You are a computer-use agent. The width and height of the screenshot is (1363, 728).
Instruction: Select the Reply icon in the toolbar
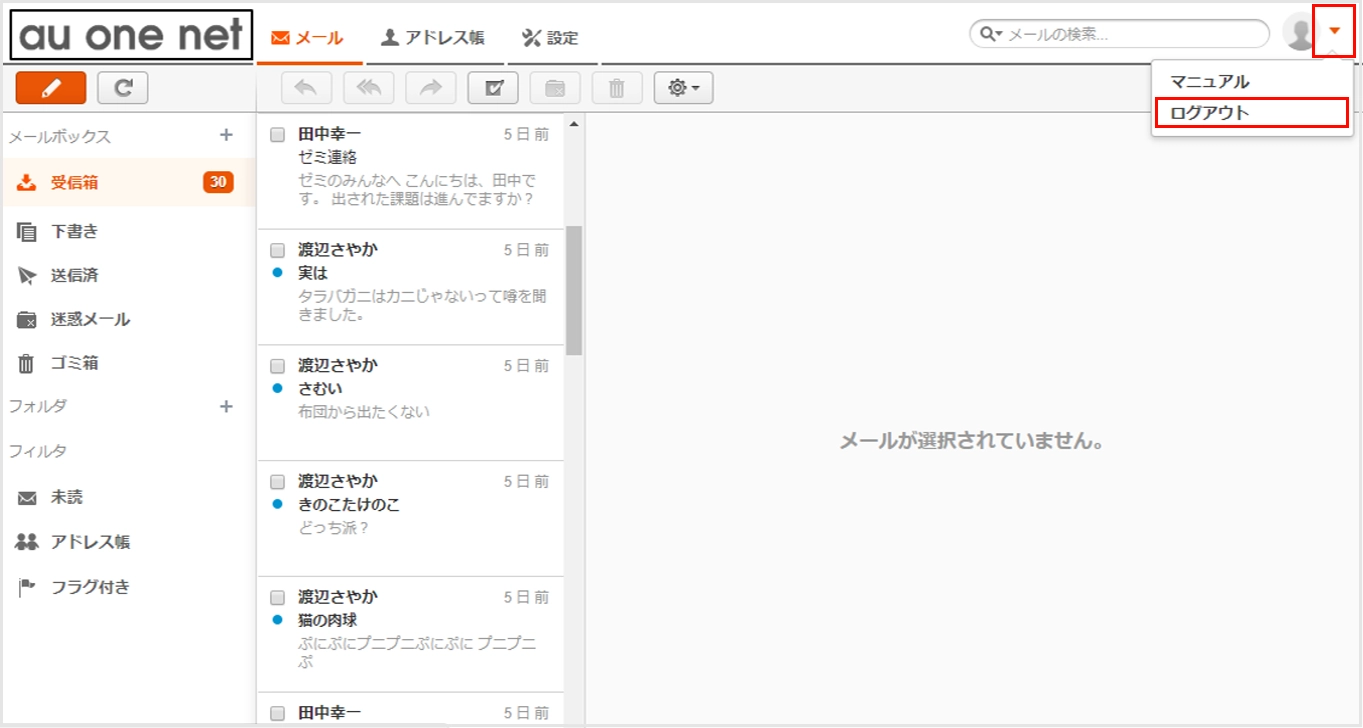[306, 88]
